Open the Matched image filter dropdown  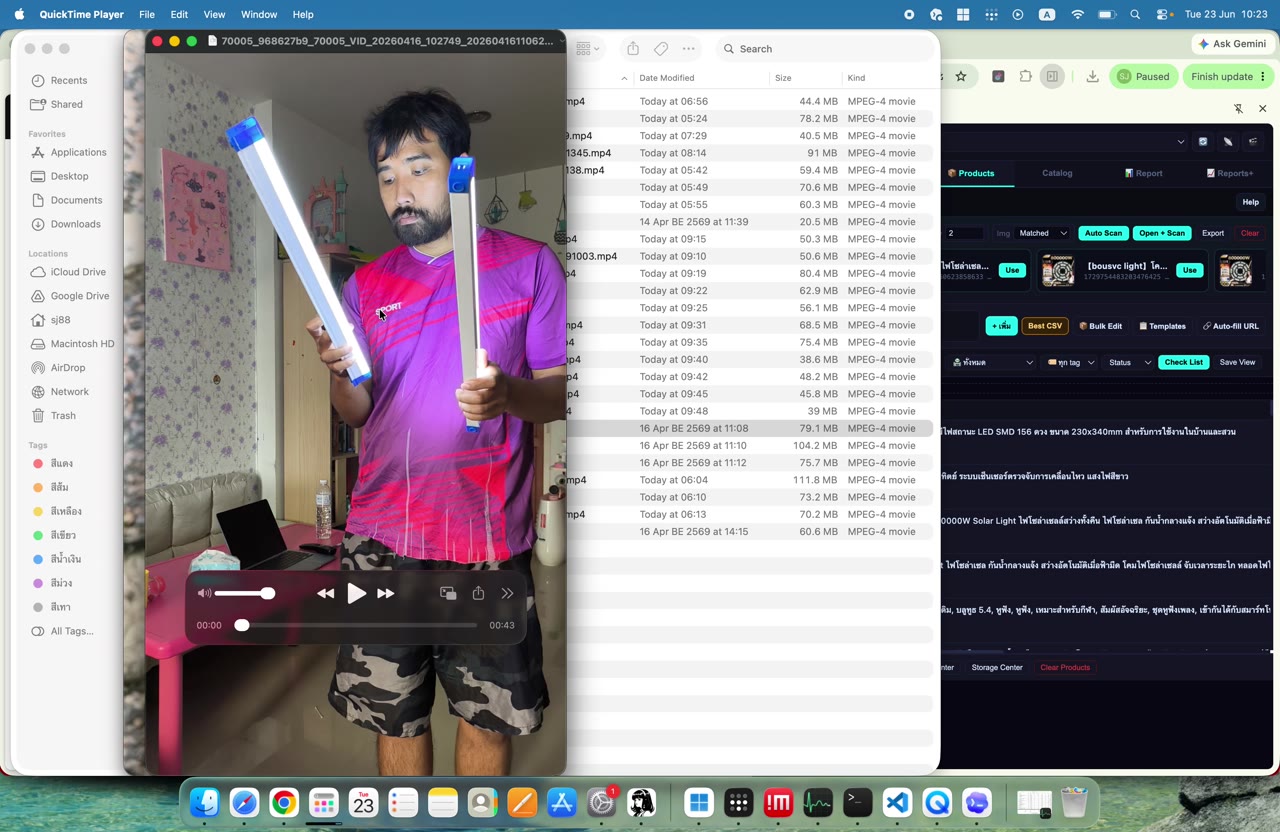pos(1042,233)
